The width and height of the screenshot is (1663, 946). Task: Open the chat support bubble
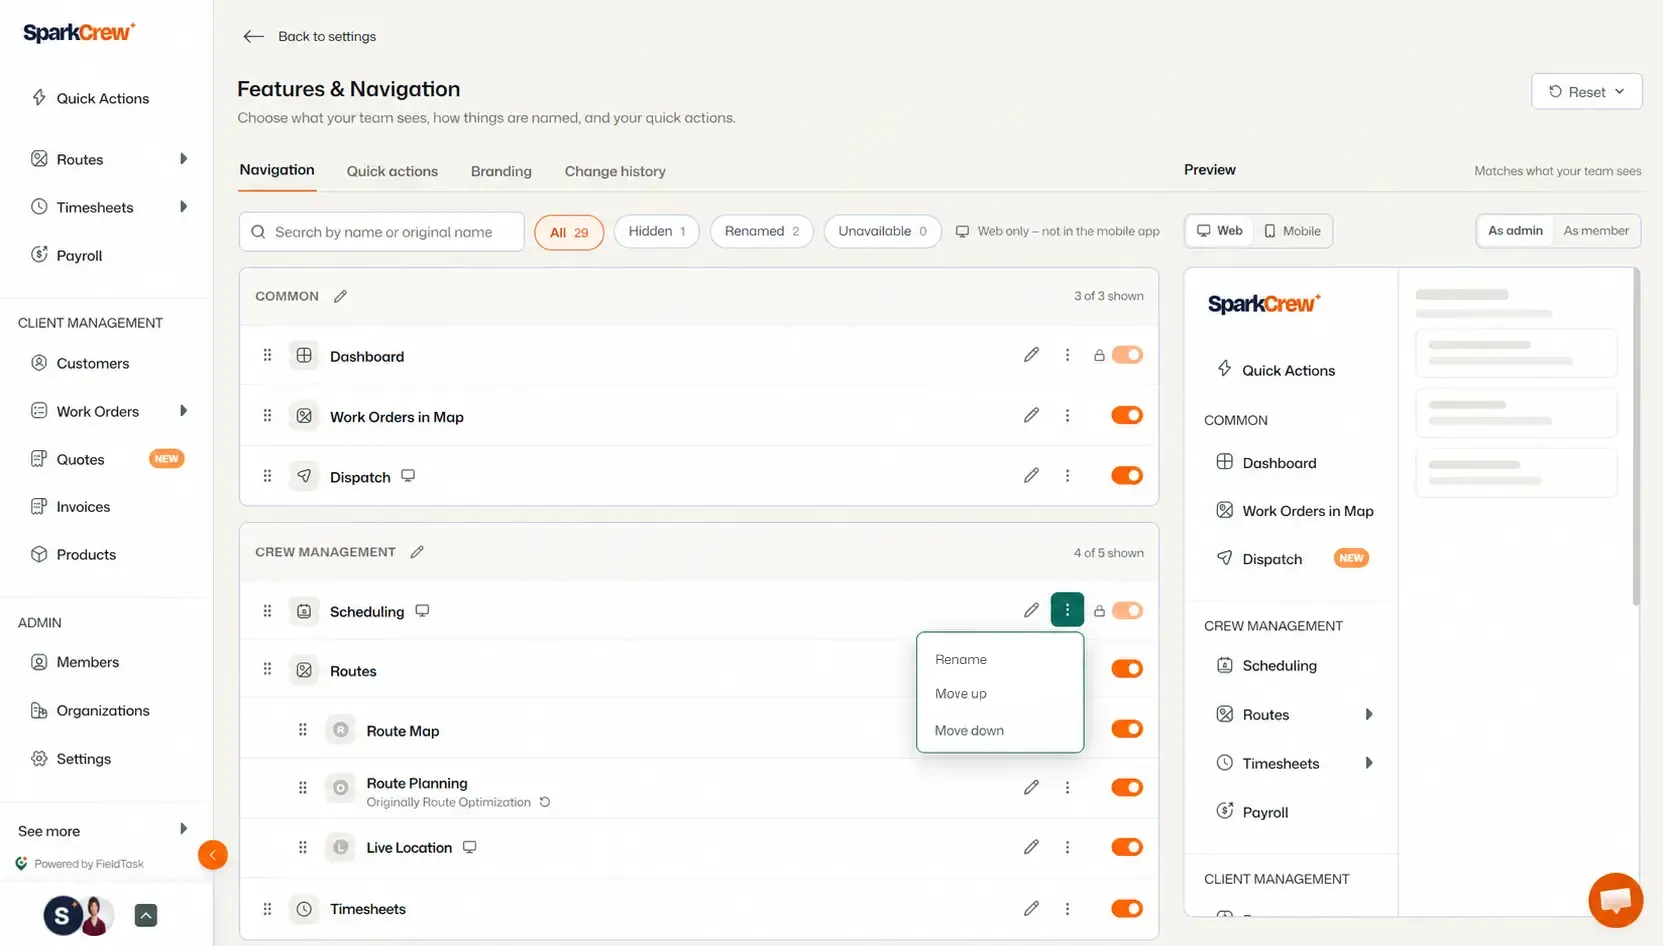pyautogui.click(x=1615, y=900)
